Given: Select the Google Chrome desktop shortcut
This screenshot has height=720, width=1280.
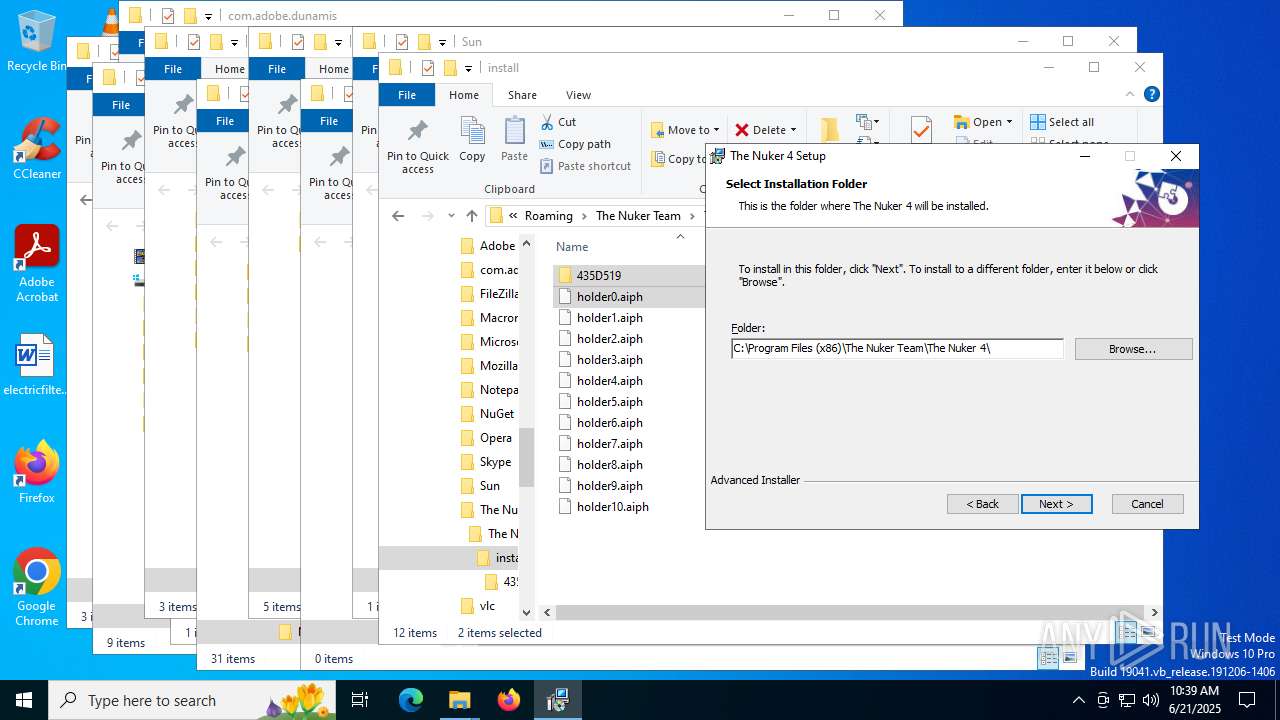Looking at the screenshot, I should click(x=36, y=587).
